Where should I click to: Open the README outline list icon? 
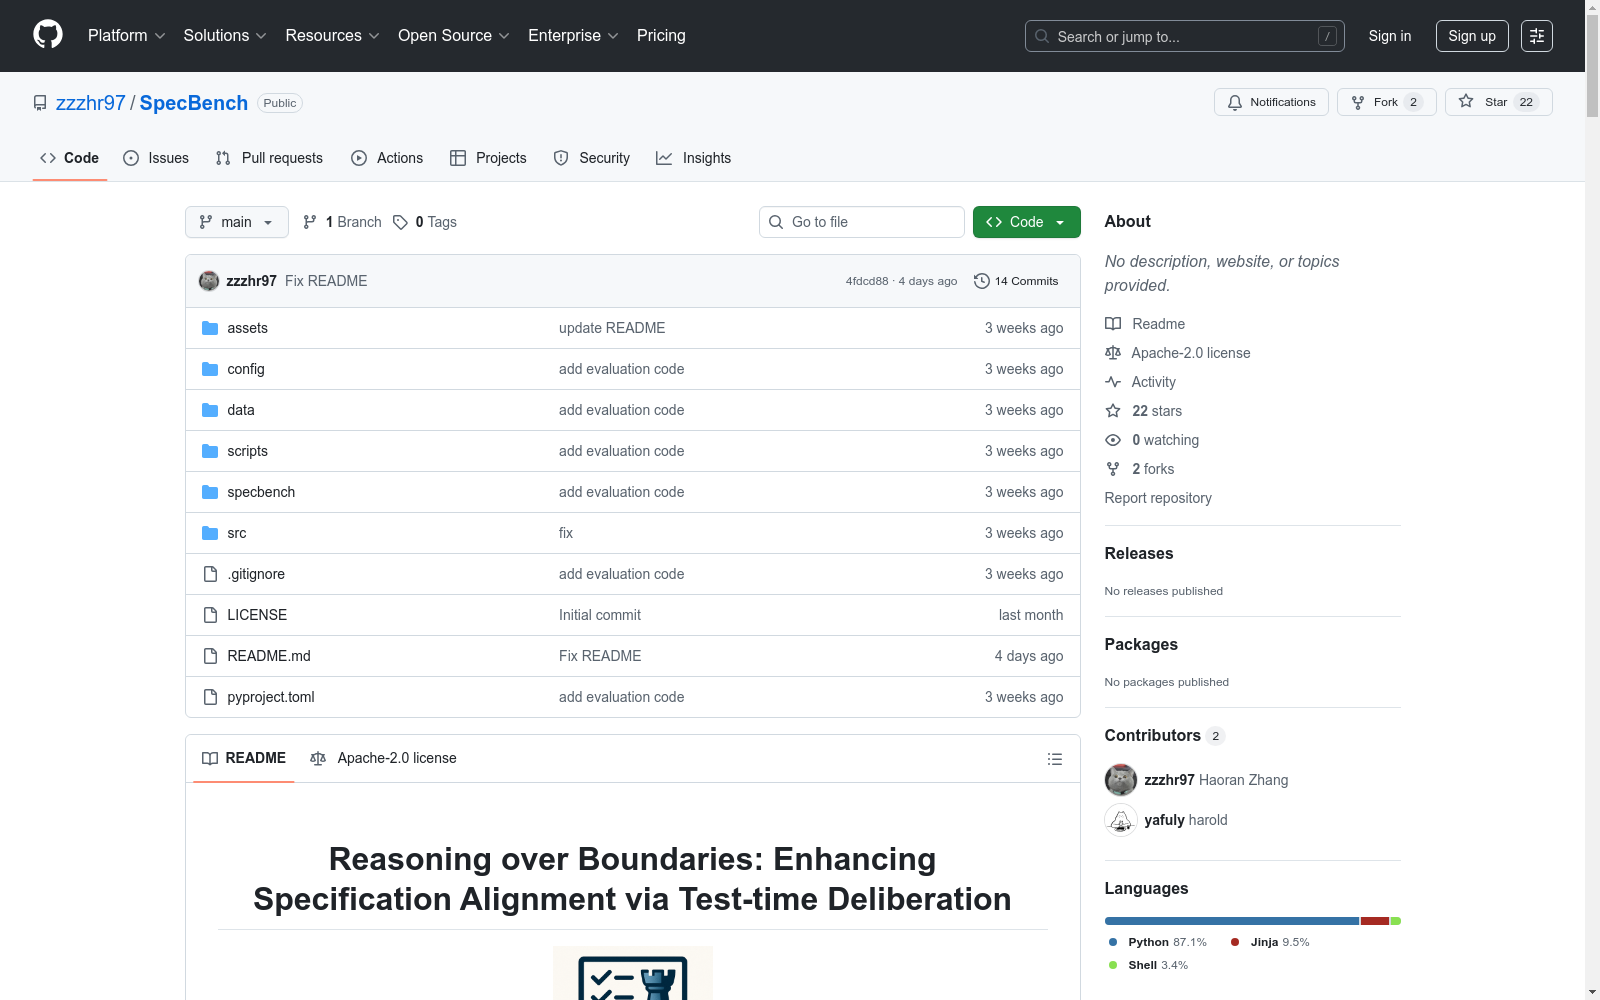click(x=1054, y=759)
